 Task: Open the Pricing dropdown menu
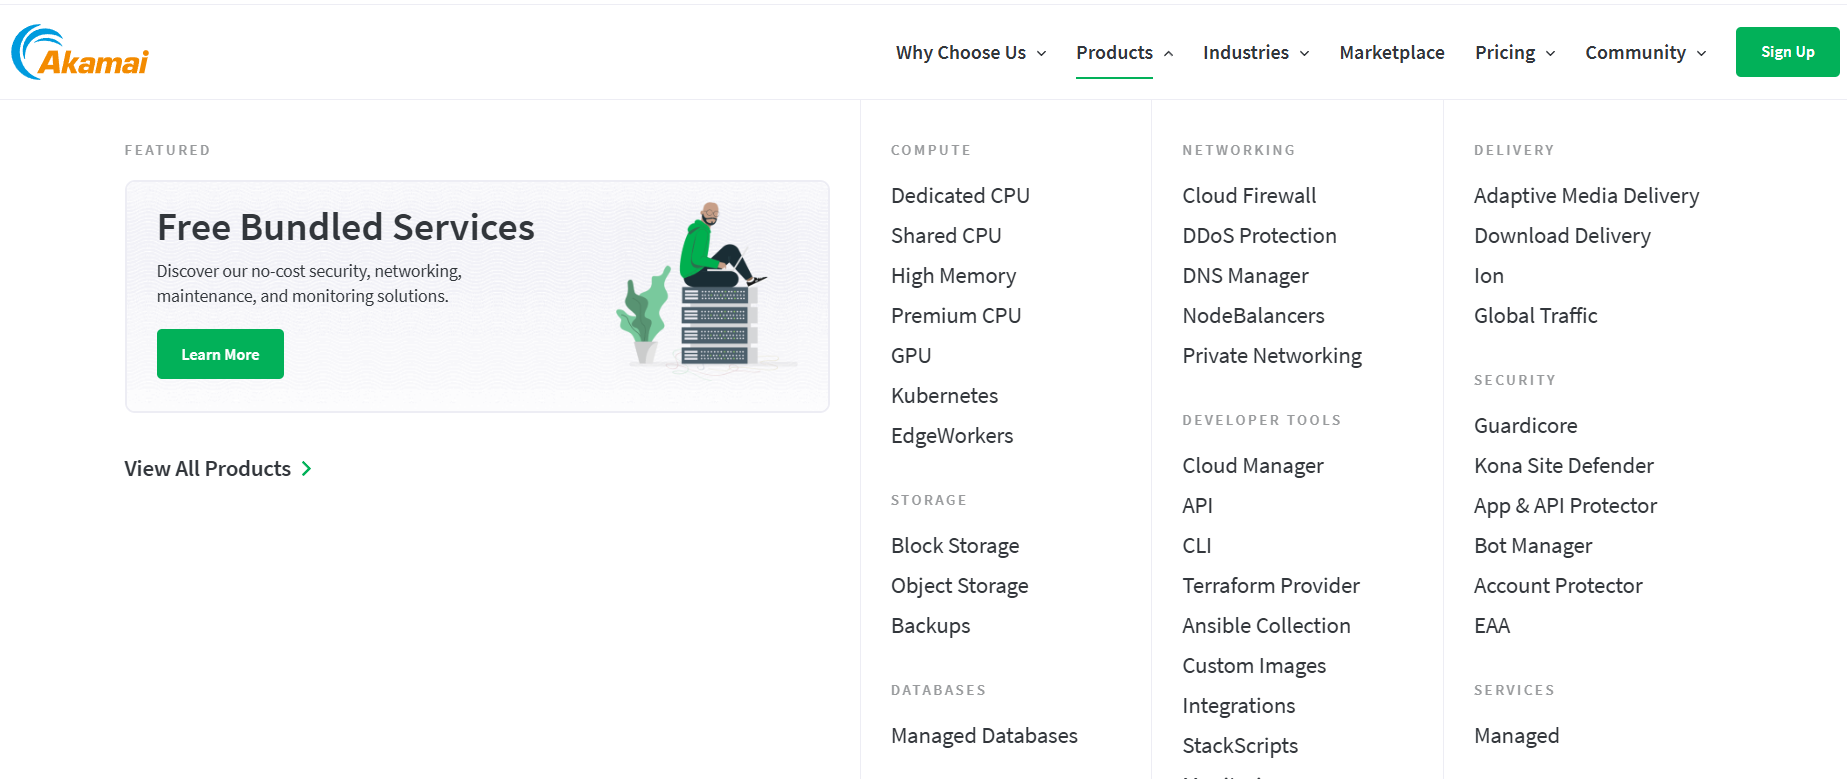point(1514,53)
